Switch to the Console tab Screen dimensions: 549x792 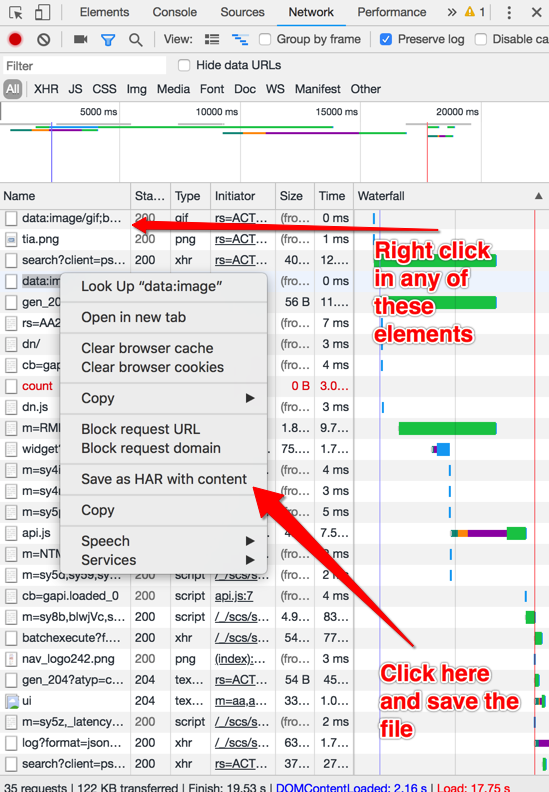click(175, 12)
